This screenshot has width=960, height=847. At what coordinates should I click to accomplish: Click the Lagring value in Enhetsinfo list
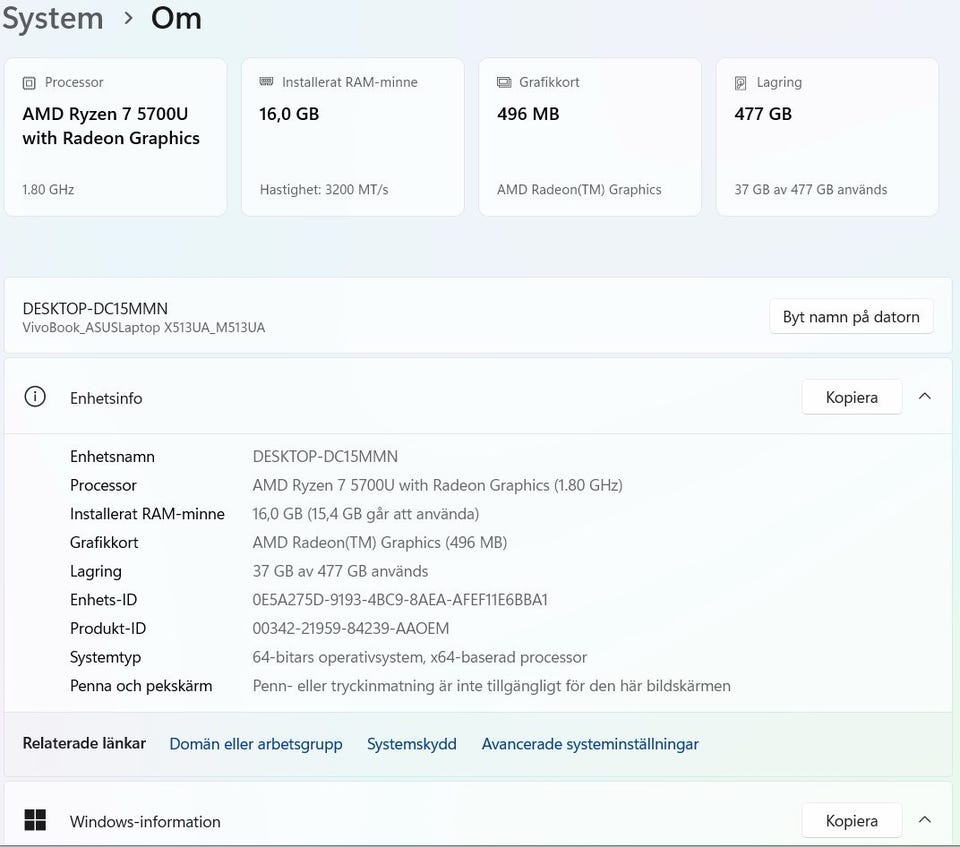click(340, 571)
